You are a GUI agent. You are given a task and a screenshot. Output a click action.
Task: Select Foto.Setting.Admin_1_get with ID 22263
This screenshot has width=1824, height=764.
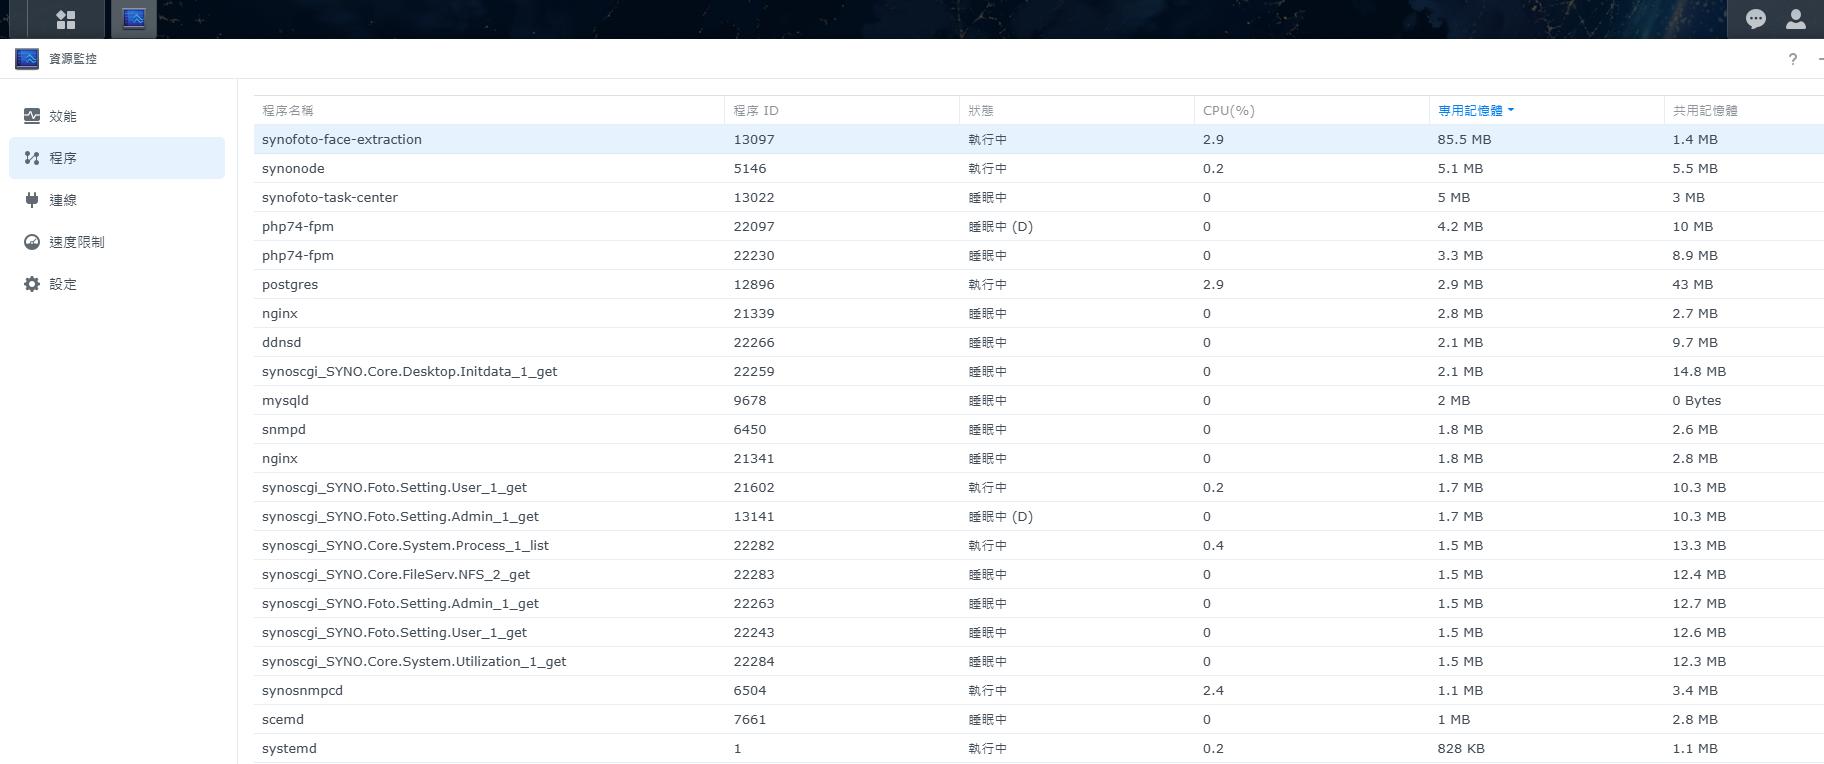[1039, 603]
